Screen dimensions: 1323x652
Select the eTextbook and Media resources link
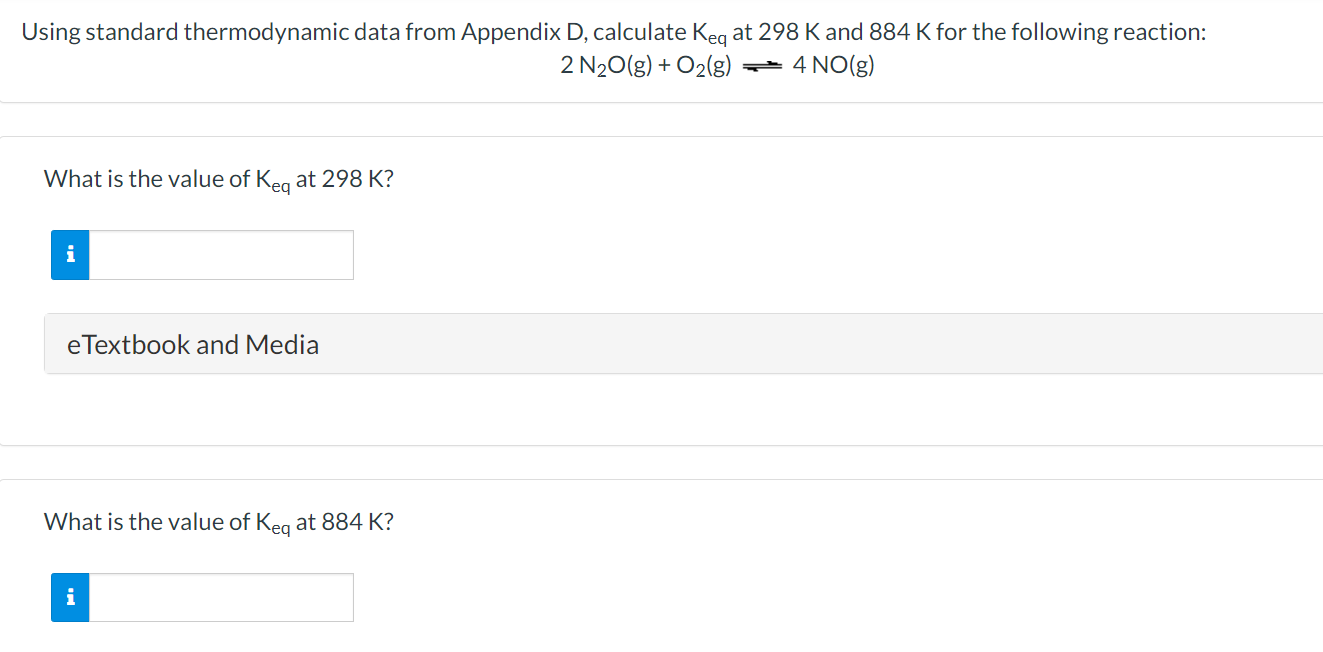coord(193,344)
